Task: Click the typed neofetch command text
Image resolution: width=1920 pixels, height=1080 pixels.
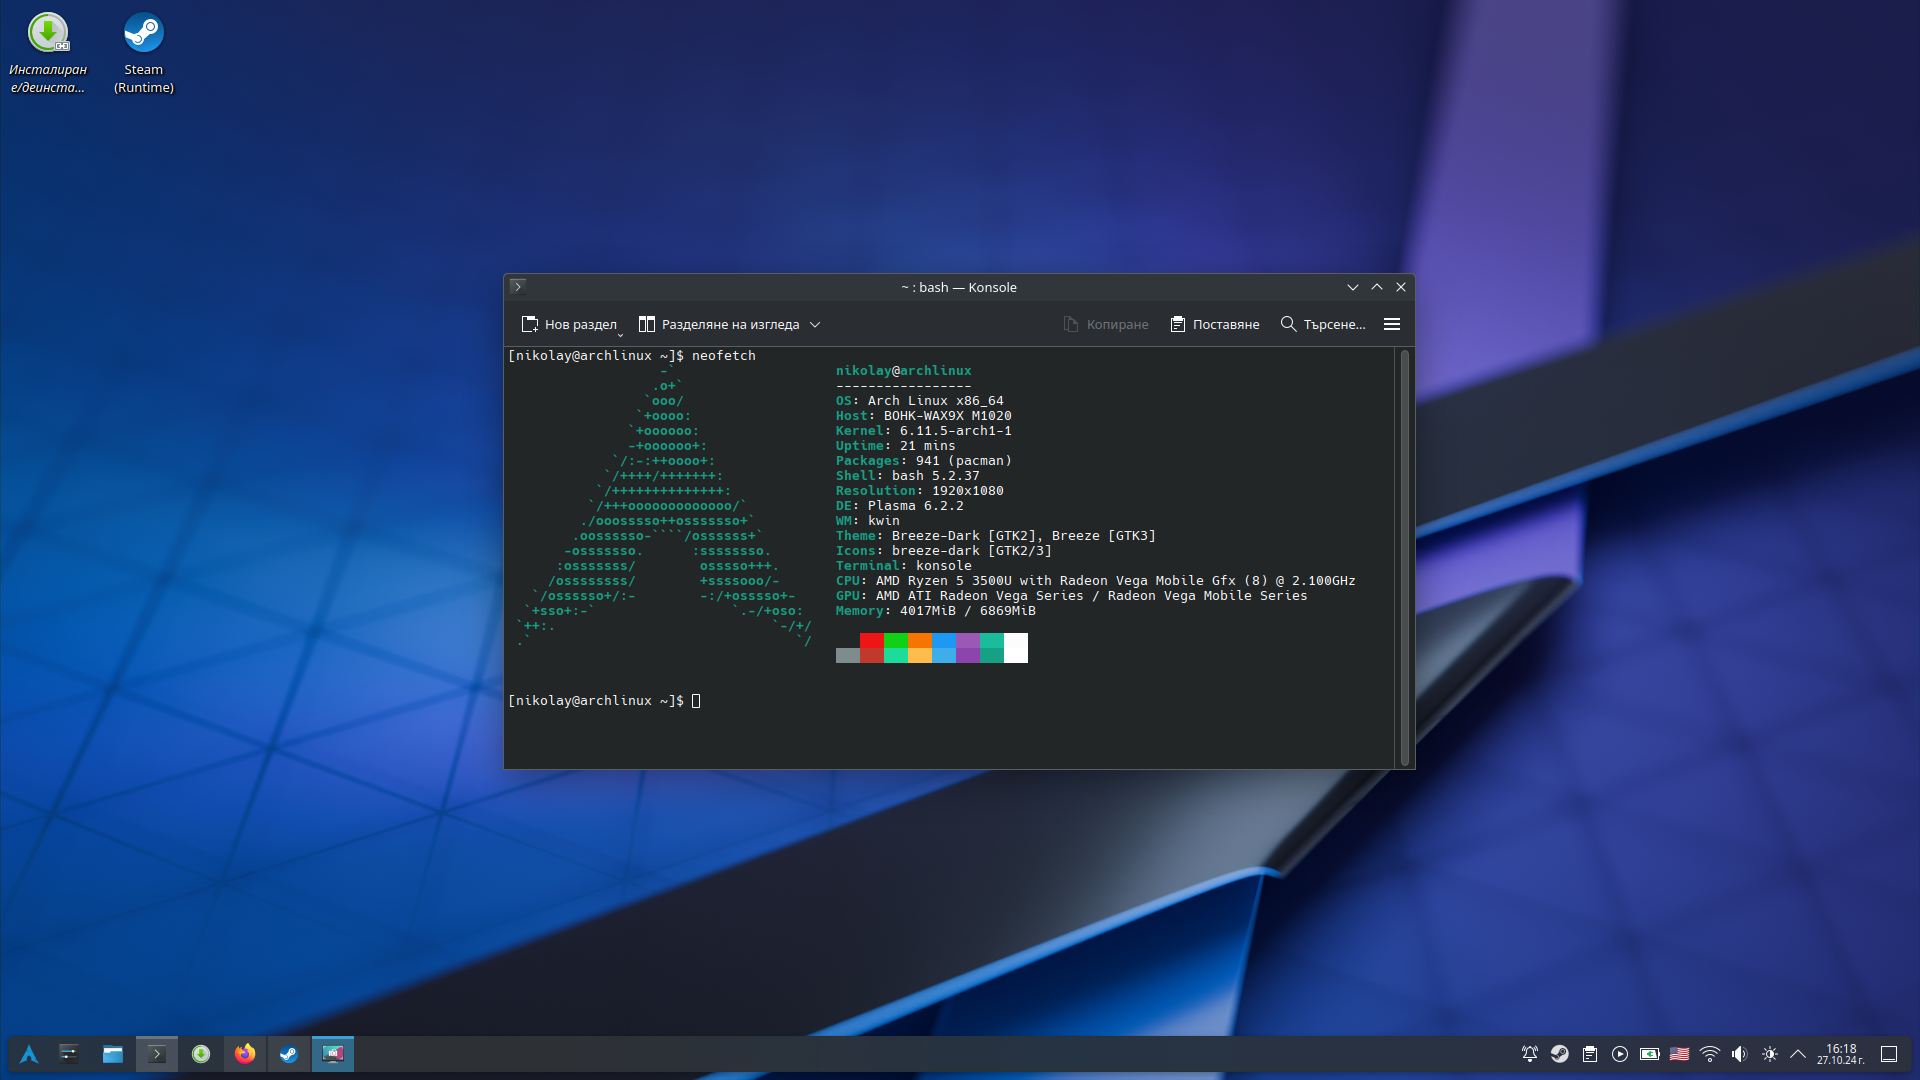Action: (724, 356)
